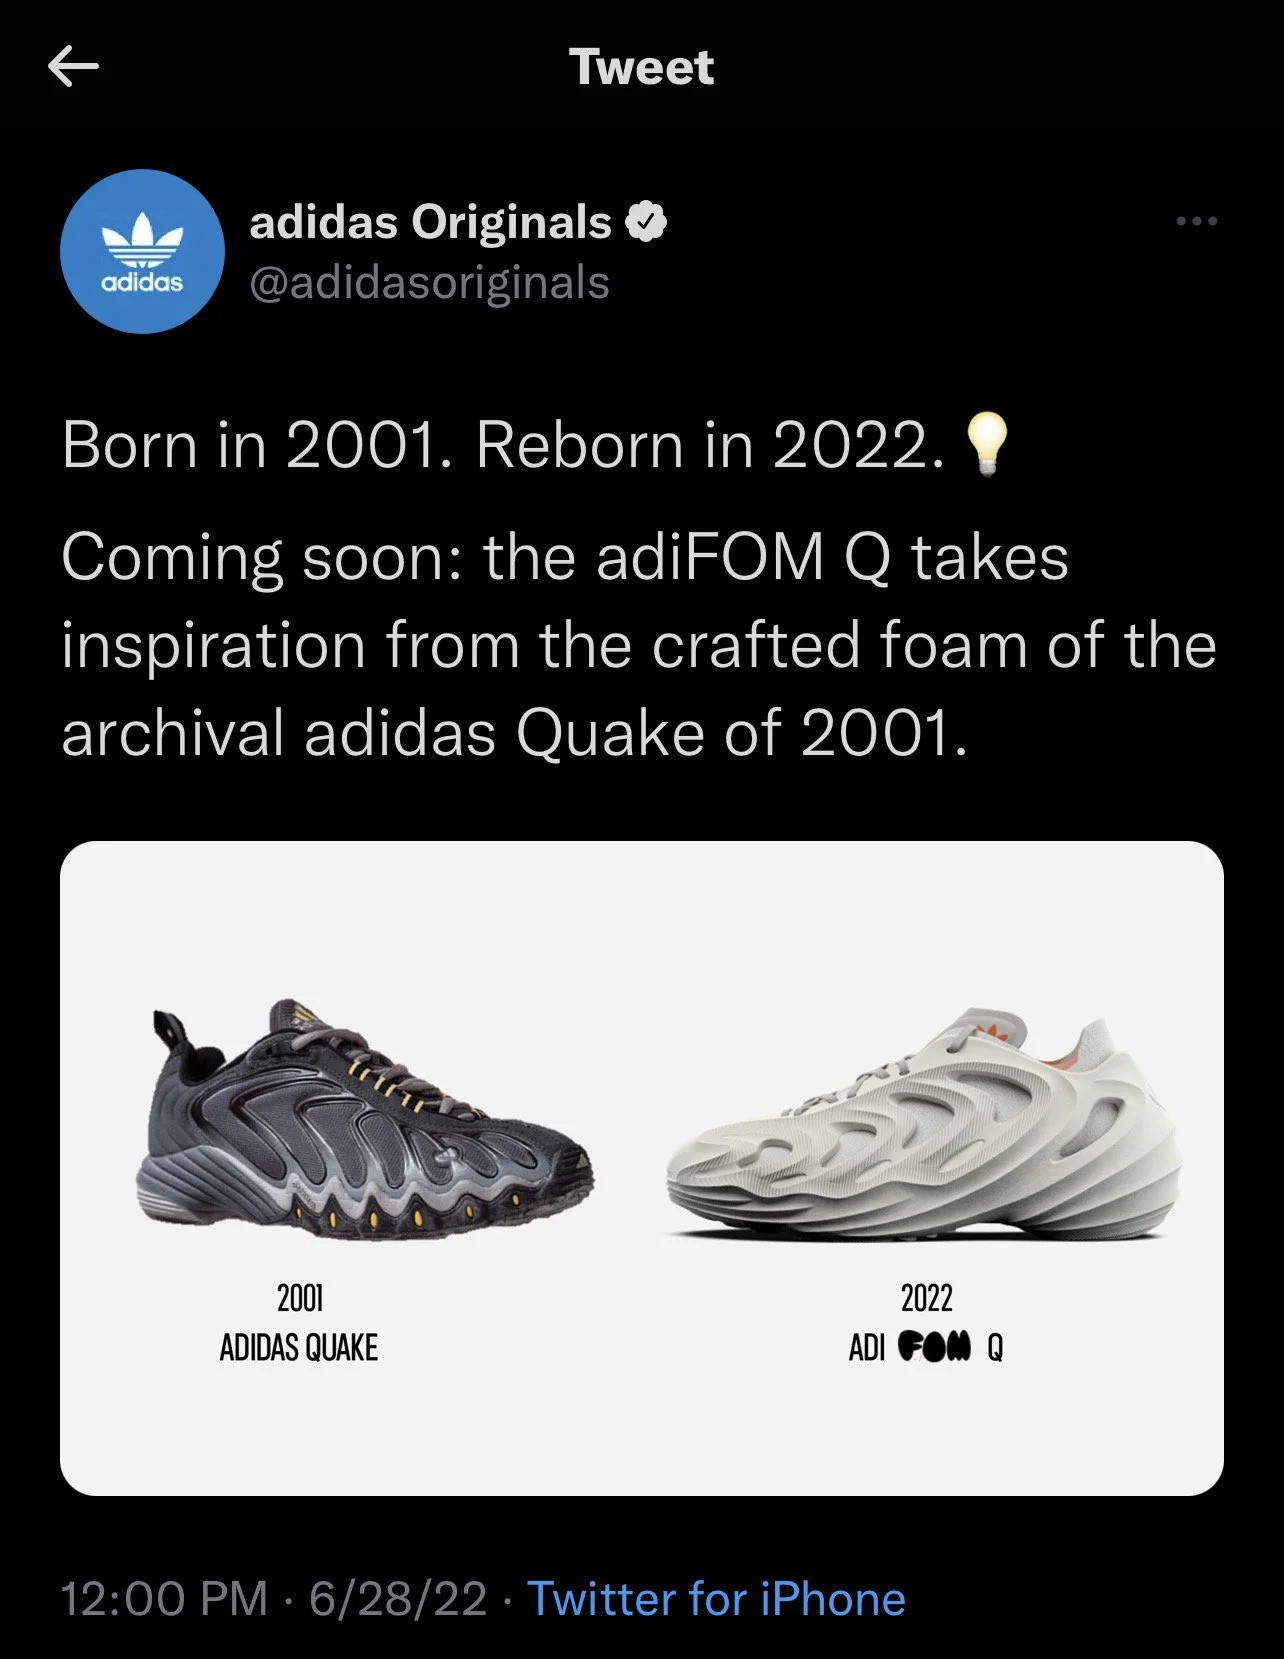Tap the "Born in 2001. Reborn in 2022." line
Viewport: 1284px width, 1659px height.
coord(502,445)
